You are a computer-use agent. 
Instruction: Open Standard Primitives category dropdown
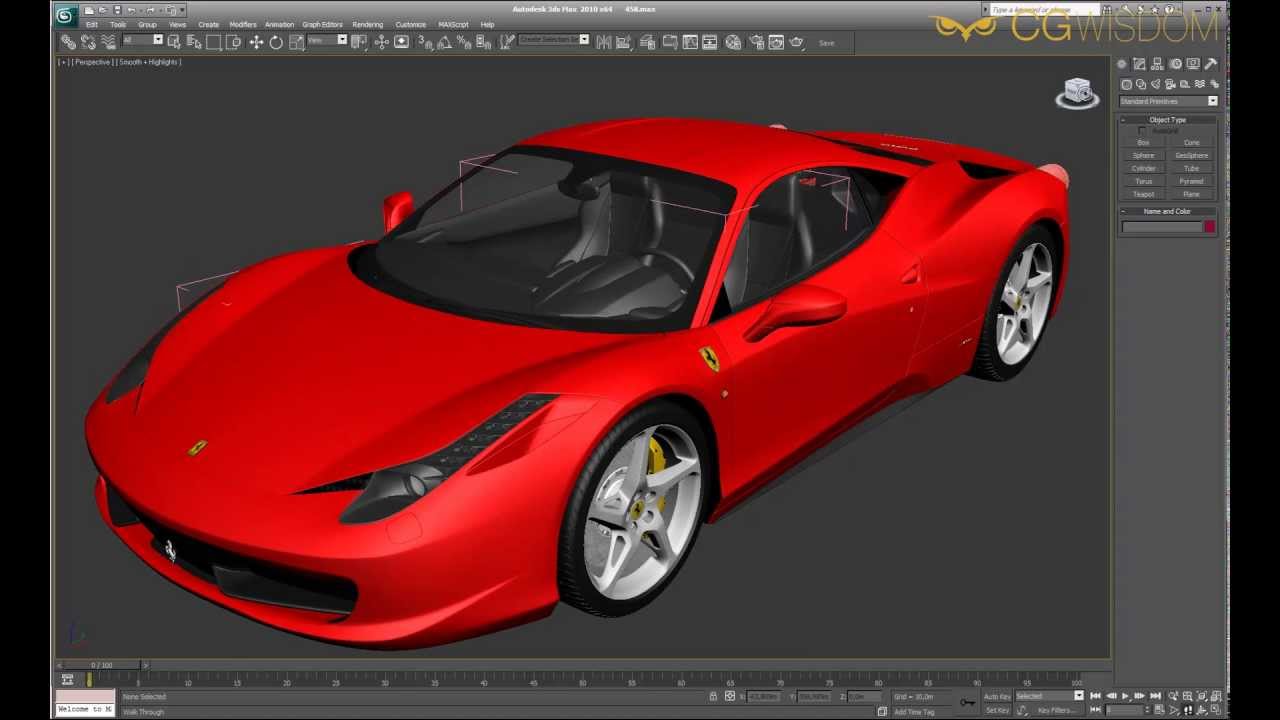1168,101
